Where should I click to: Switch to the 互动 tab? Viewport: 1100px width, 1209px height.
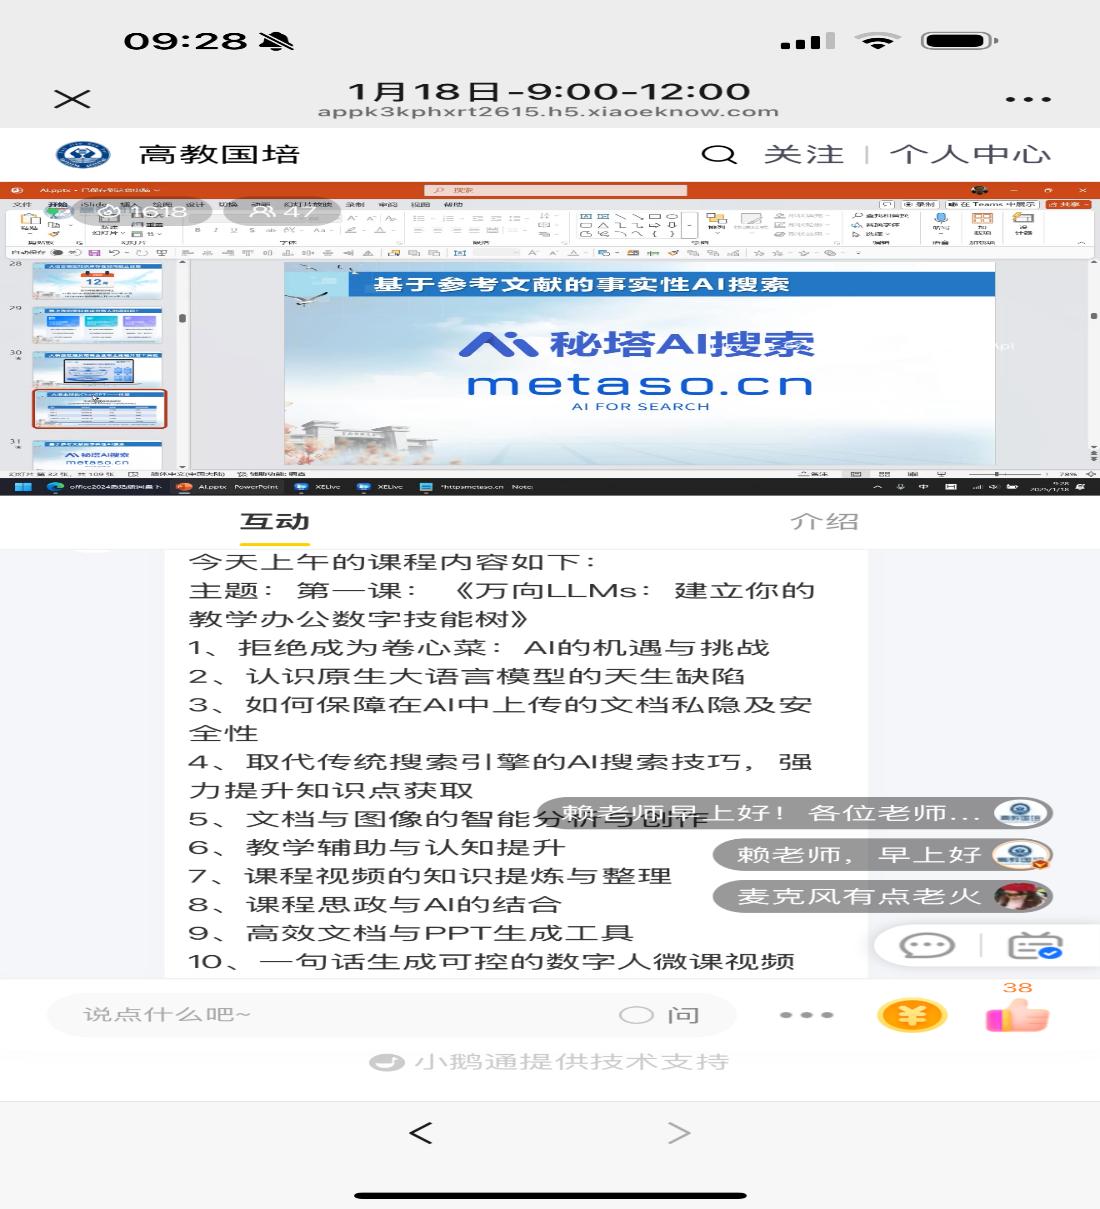click(275, 521)
